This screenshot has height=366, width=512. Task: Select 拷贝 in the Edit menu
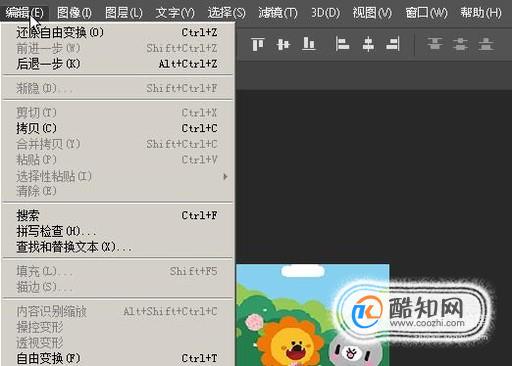click(117, 128)
